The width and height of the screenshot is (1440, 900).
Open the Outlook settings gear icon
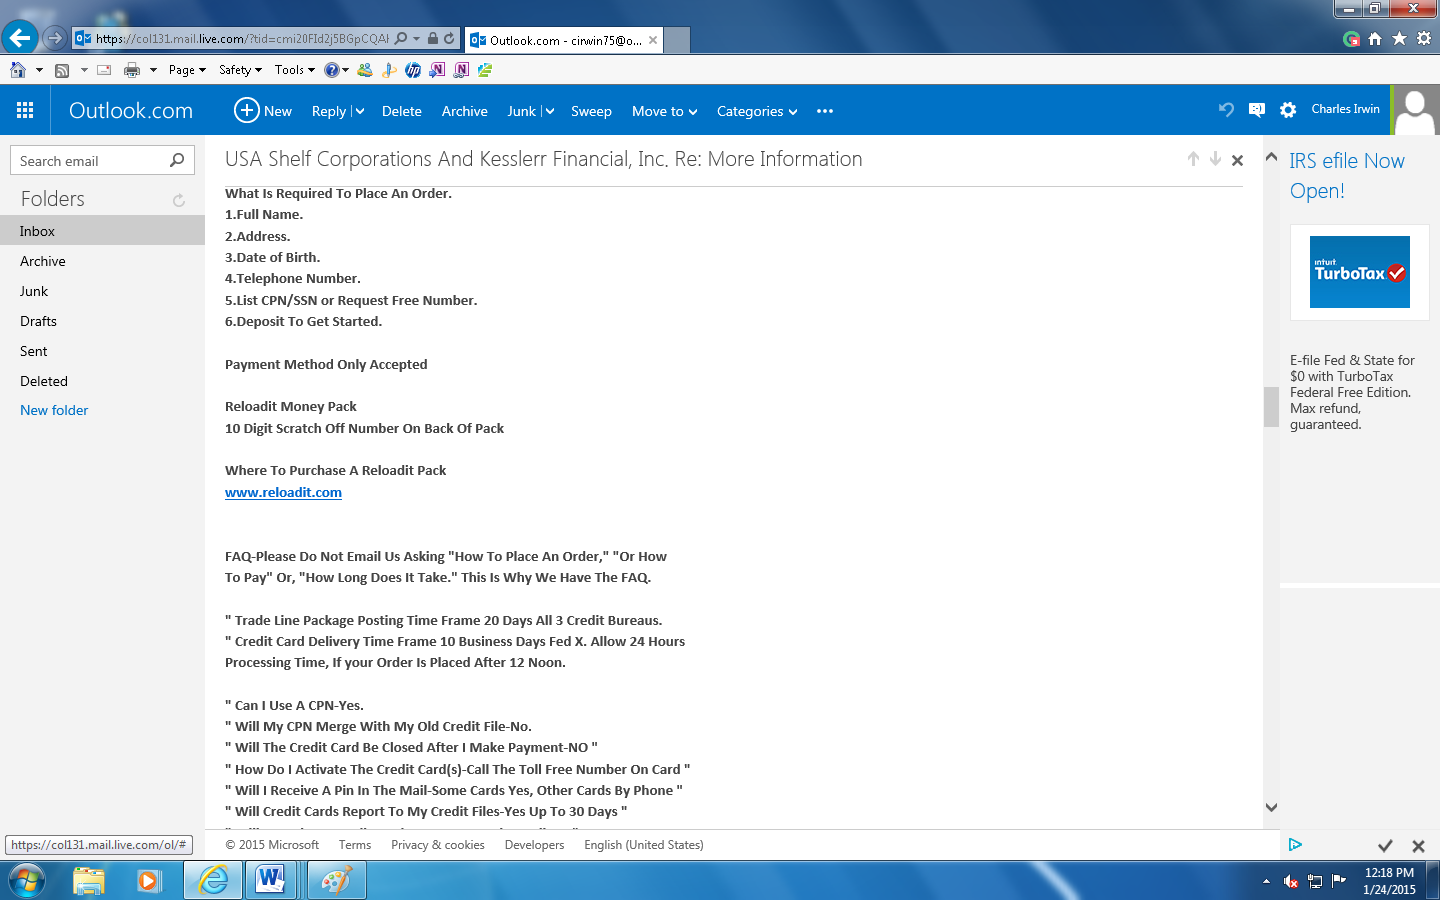1288,110
